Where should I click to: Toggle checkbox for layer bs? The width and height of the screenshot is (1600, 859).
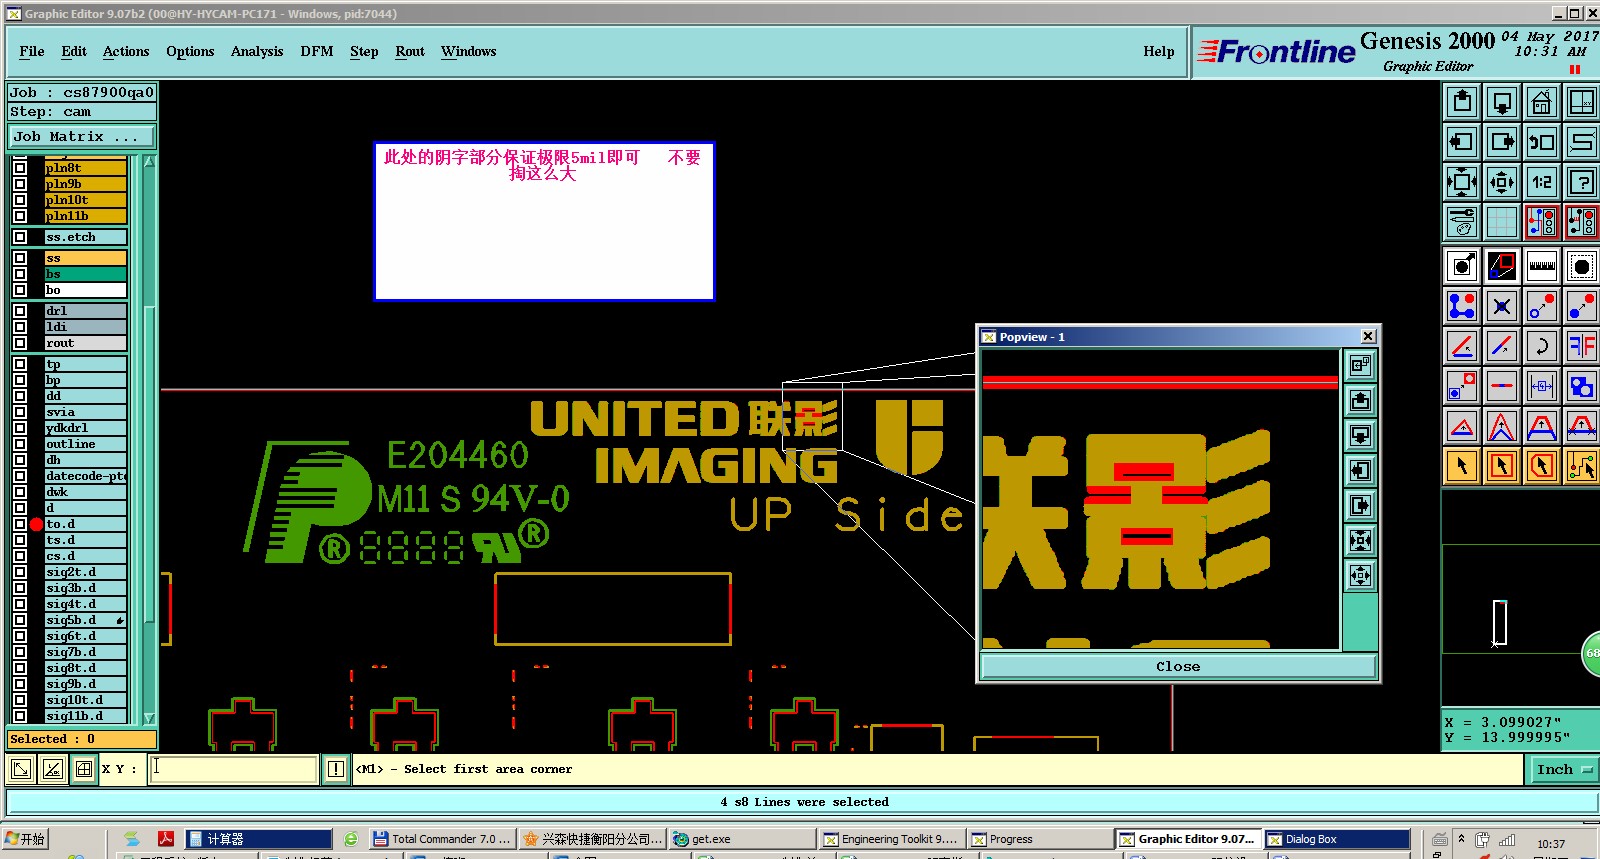(x=20, y=274)
